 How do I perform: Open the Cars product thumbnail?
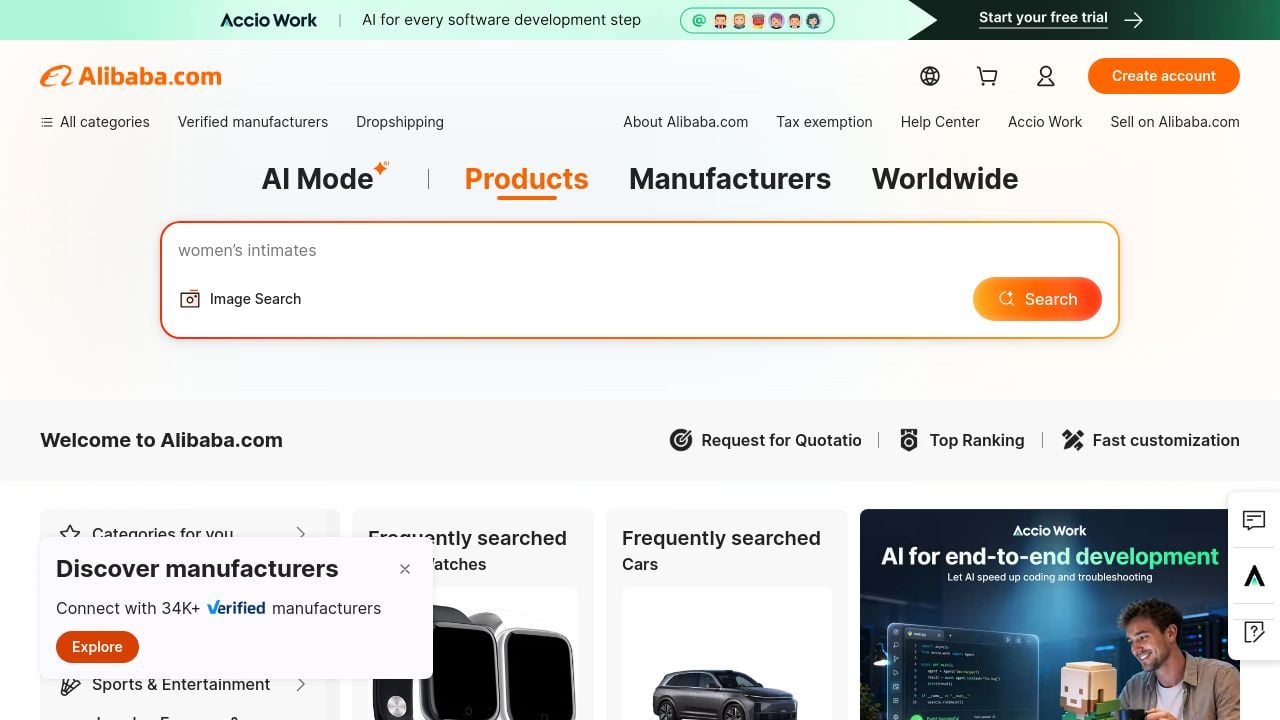point(727,655)
